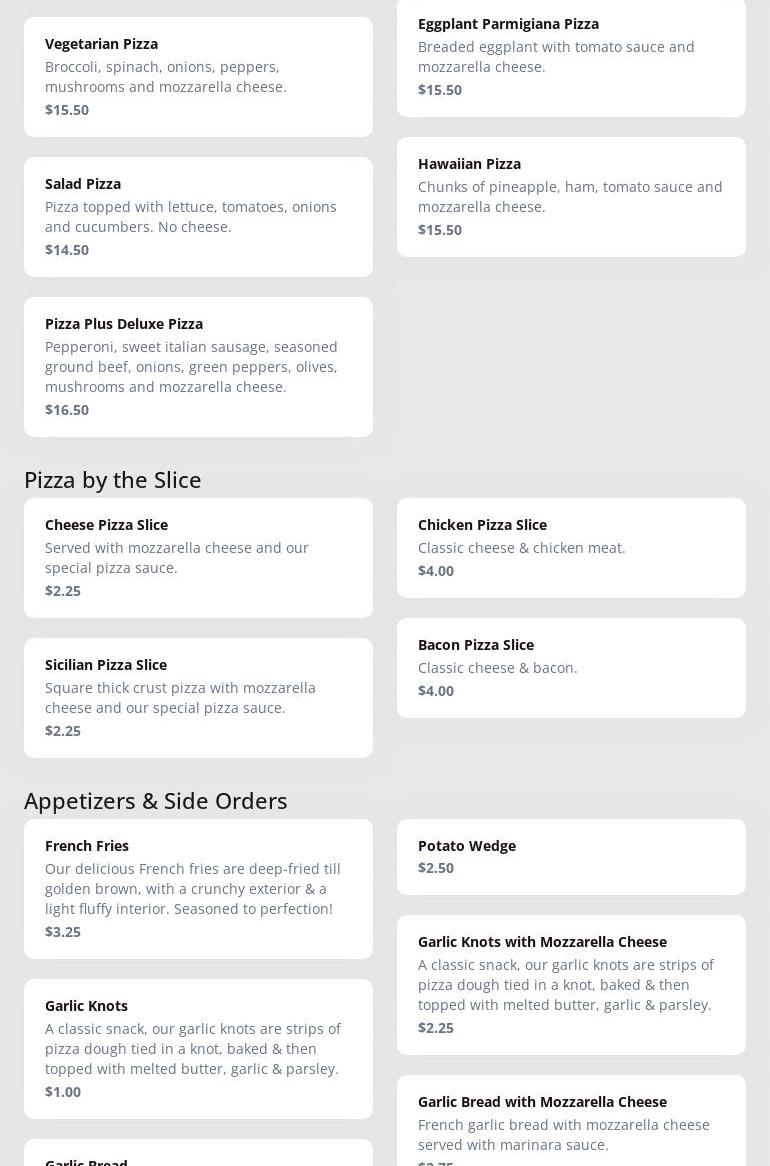This screenshot has height=1166, width=770.
Task: Select the Pizza Plus Deluxe Pizza card
Action: point(198,366)
